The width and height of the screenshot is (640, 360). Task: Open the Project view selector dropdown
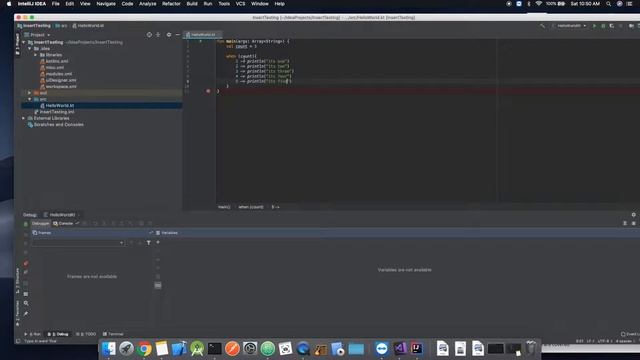37,35
